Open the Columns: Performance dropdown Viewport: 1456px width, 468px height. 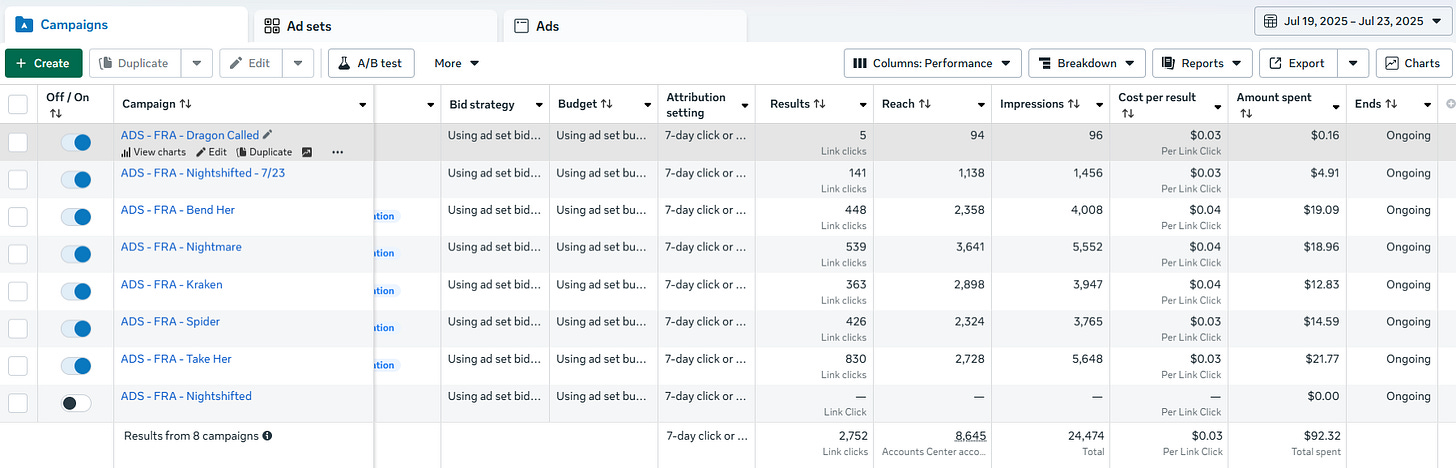933,63
